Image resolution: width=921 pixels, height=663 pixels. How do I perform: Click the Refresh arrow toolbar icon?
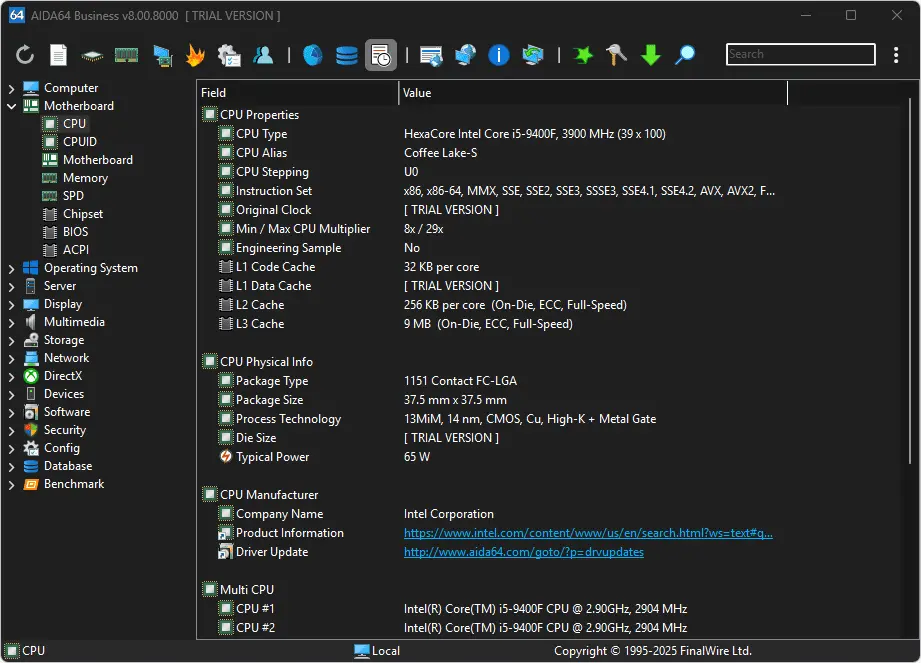pyautogui.click(x=25, y=55)
